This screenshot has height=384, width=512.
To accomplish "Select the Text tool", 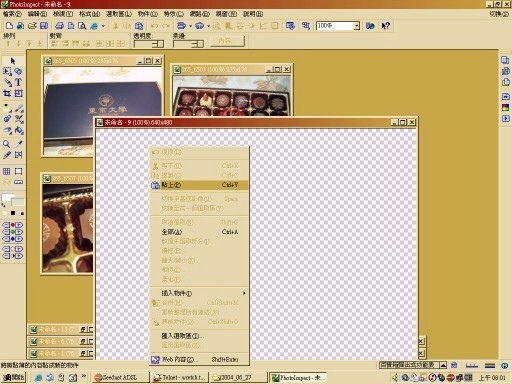I will pos(19,82).
